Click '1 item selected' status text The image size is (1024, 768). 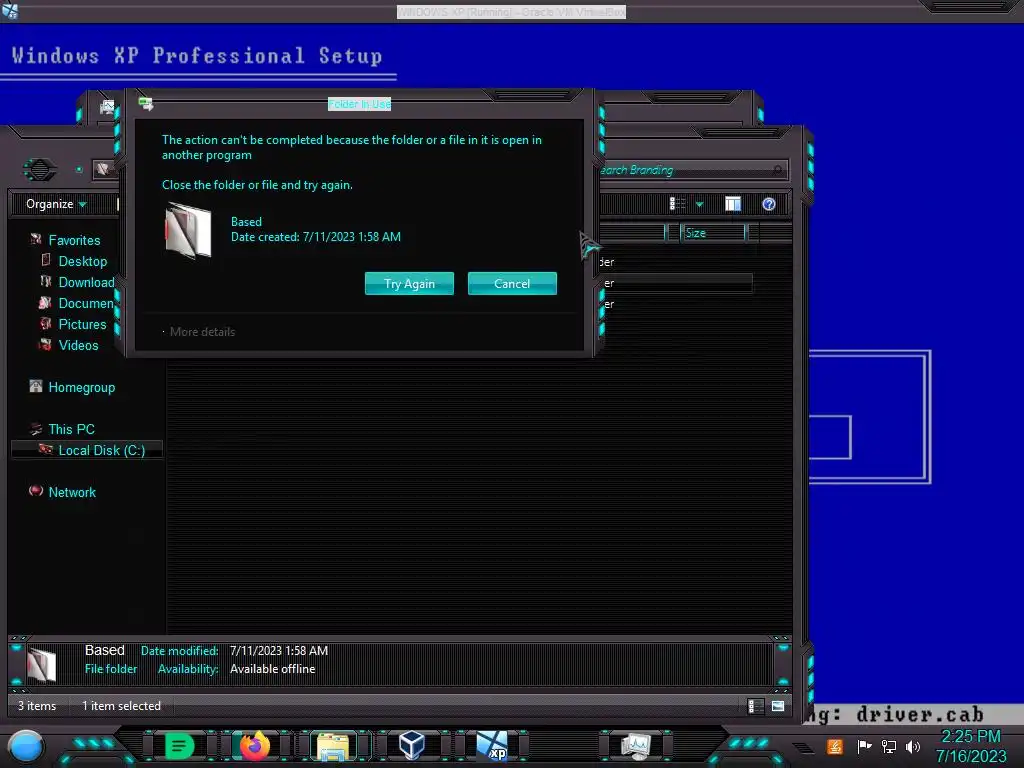click(x=121, y=706)
